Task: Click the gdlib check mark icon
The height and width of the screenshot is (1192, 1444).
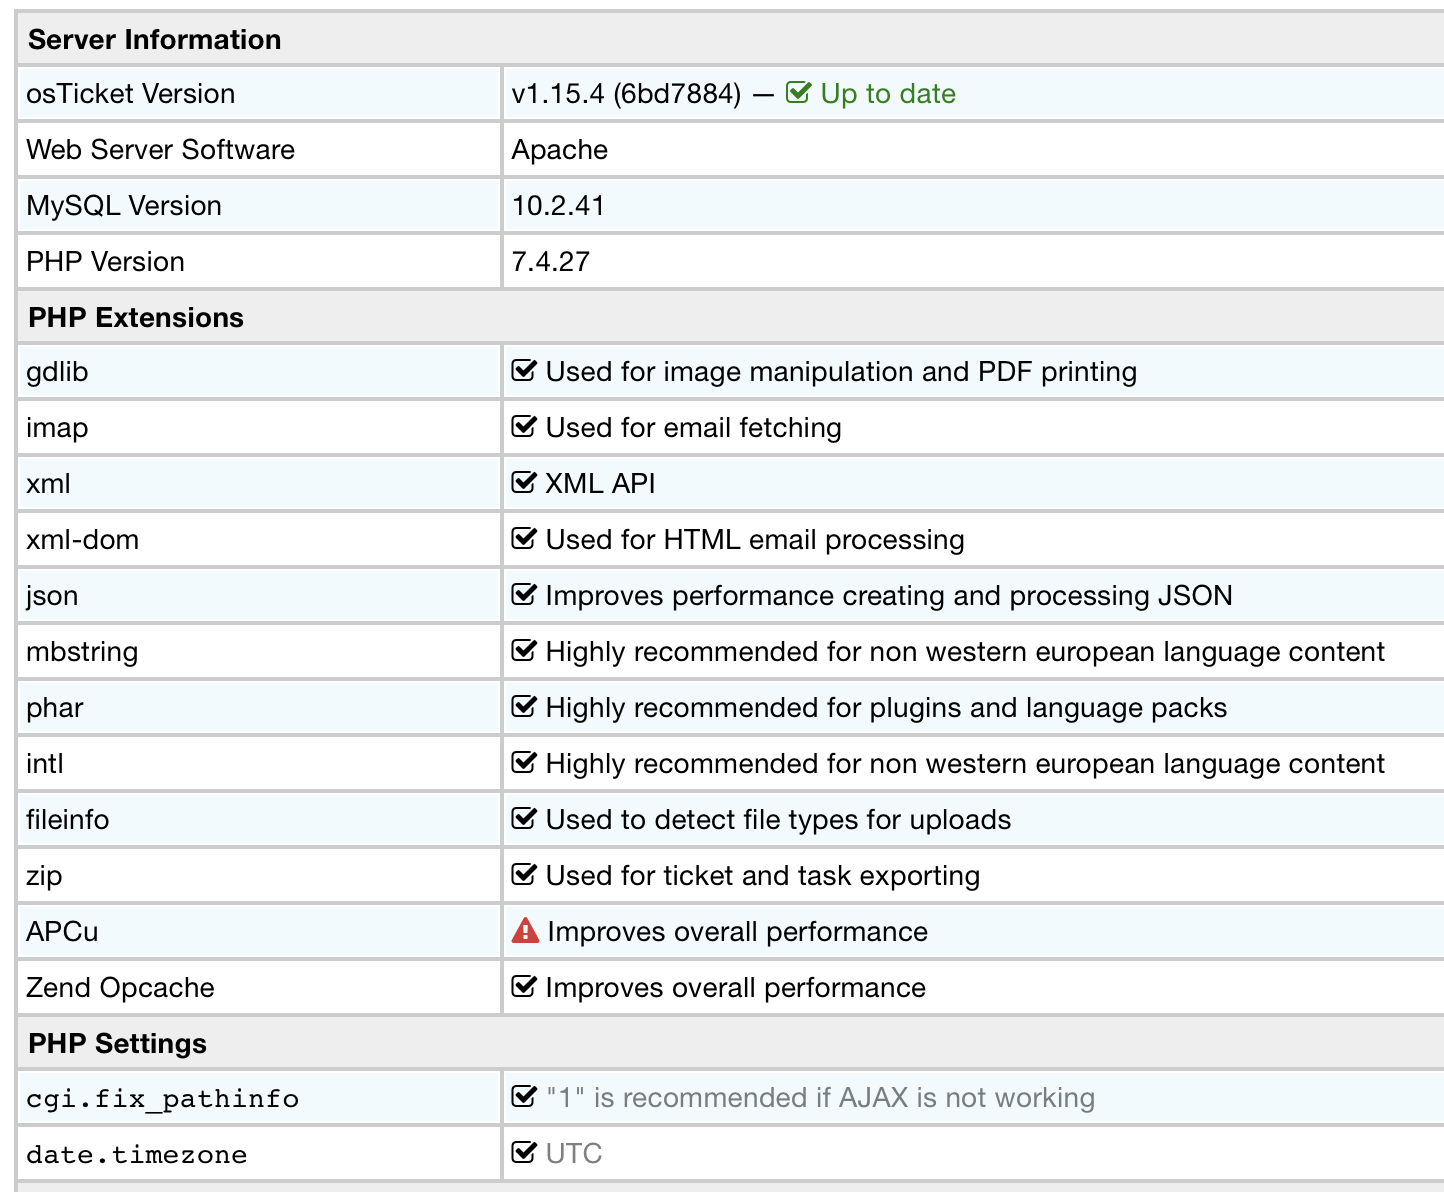Action: click(524, 371)
